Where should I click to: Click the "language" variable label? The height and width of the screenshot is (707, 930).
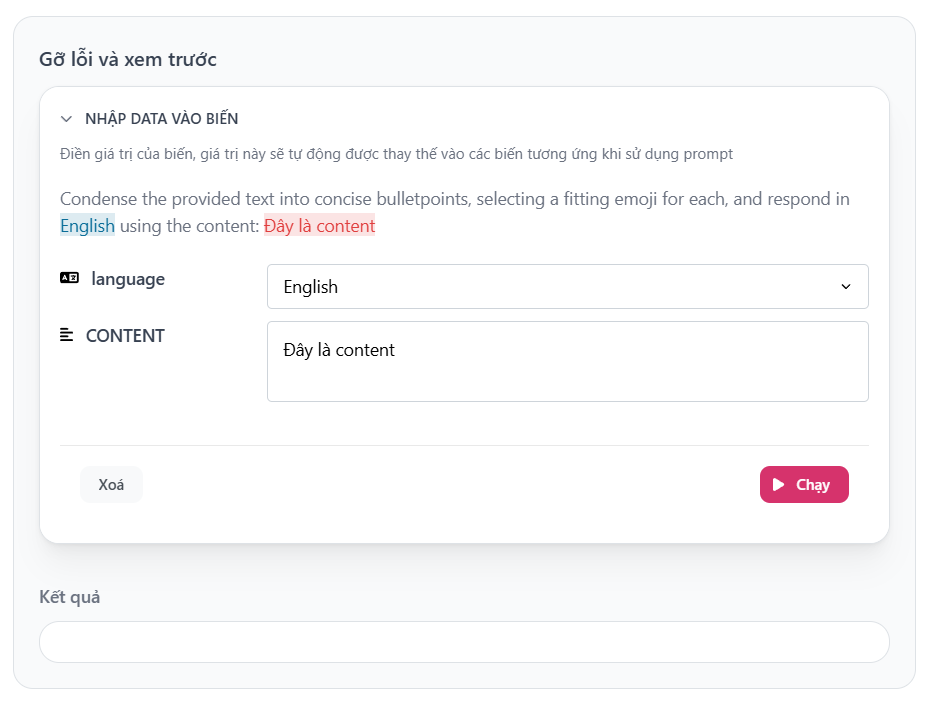128,279
